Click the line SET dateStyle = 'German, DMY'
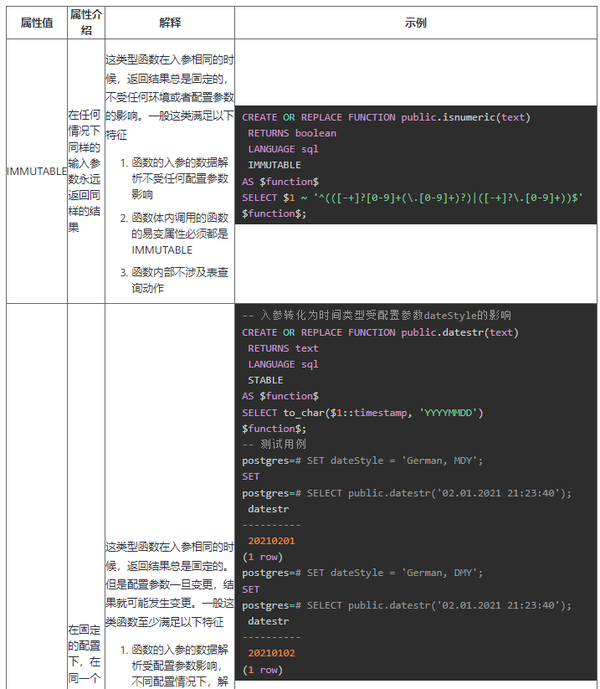Image resolution: width=600 pixels, height=689 pixels. coord(362,573)
